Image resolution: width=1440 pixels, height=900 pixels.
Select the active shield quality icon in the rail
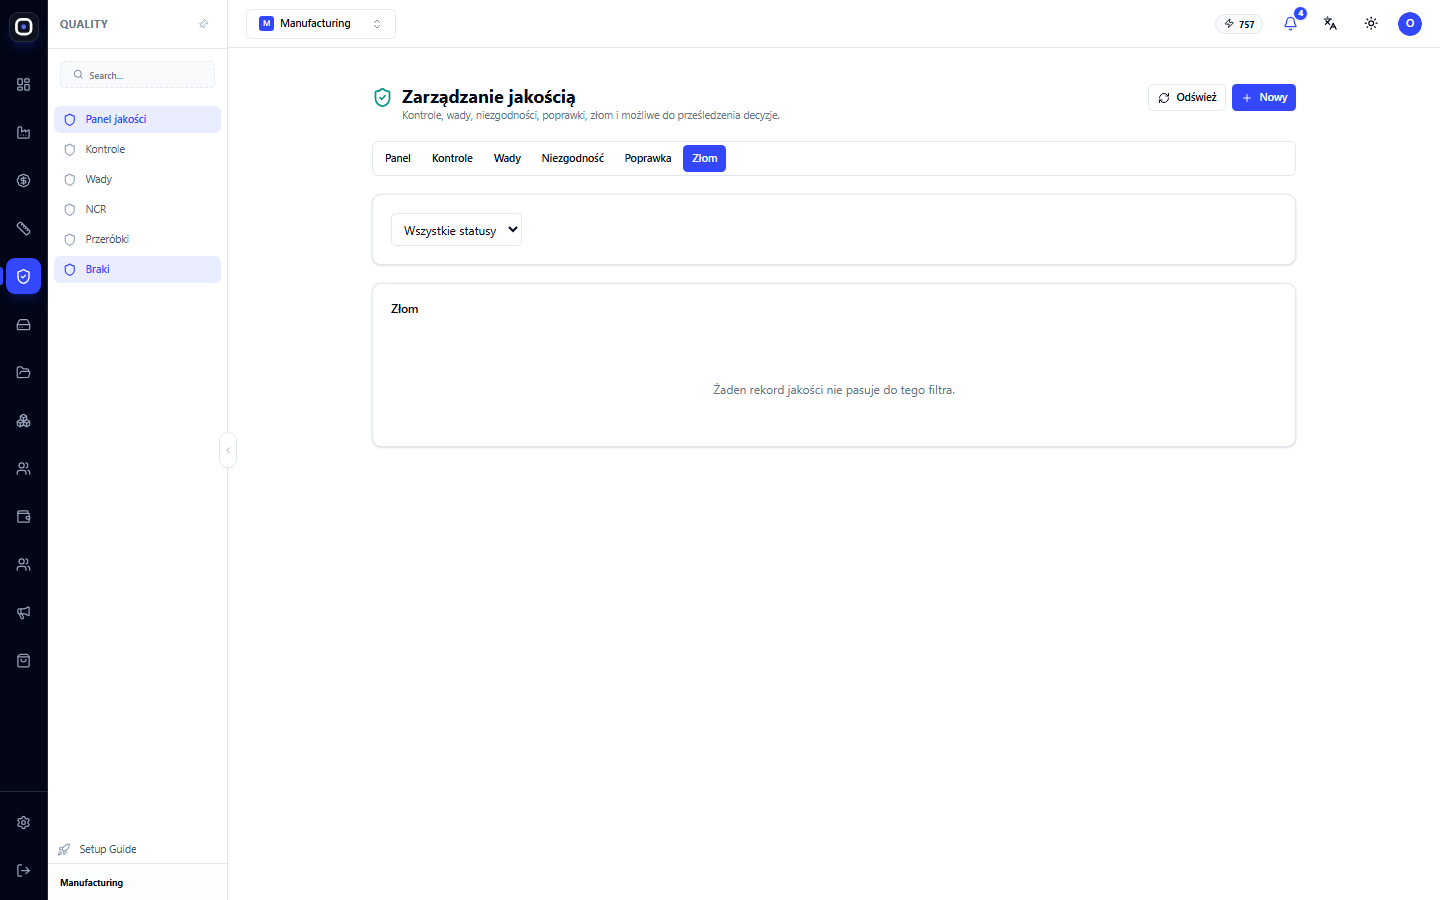[23, 277]
